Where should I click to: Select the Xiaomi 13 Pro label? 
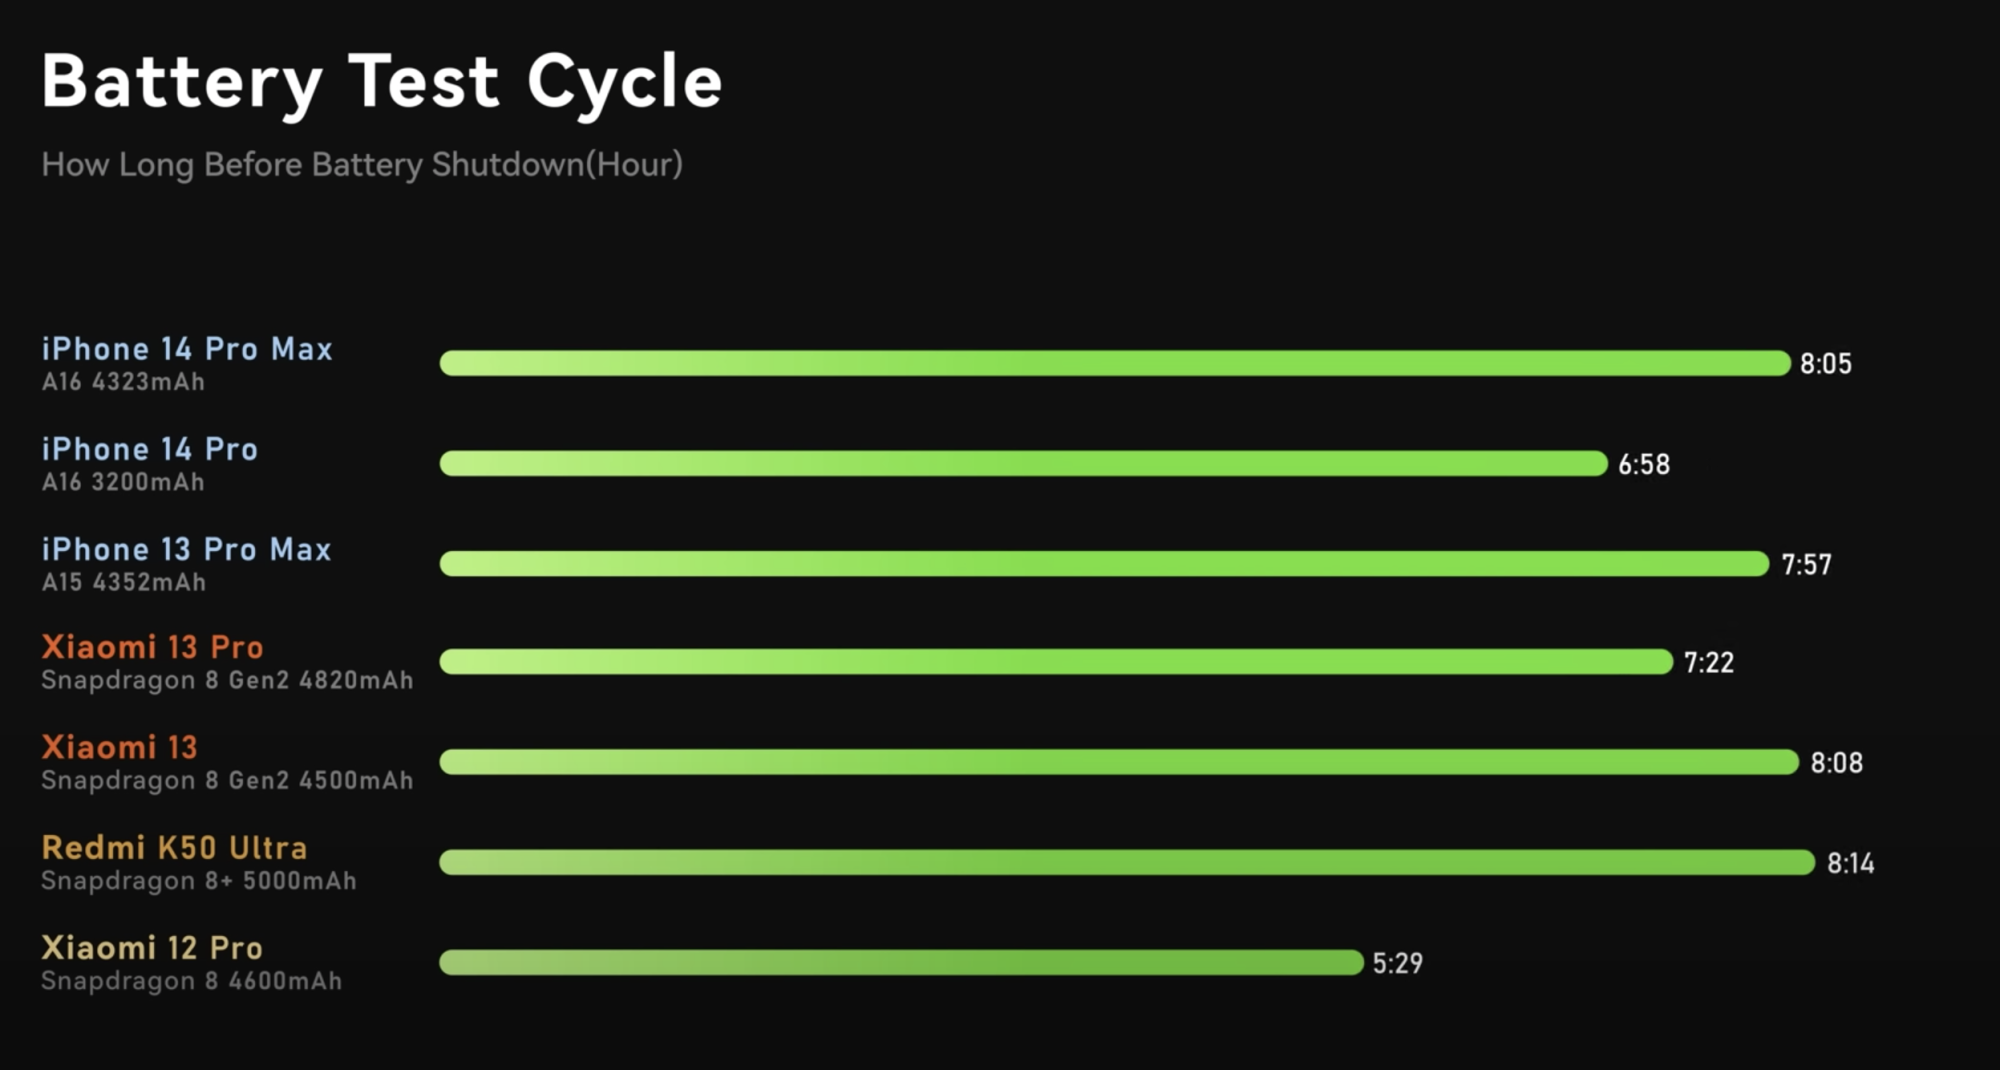click(152, 647)
